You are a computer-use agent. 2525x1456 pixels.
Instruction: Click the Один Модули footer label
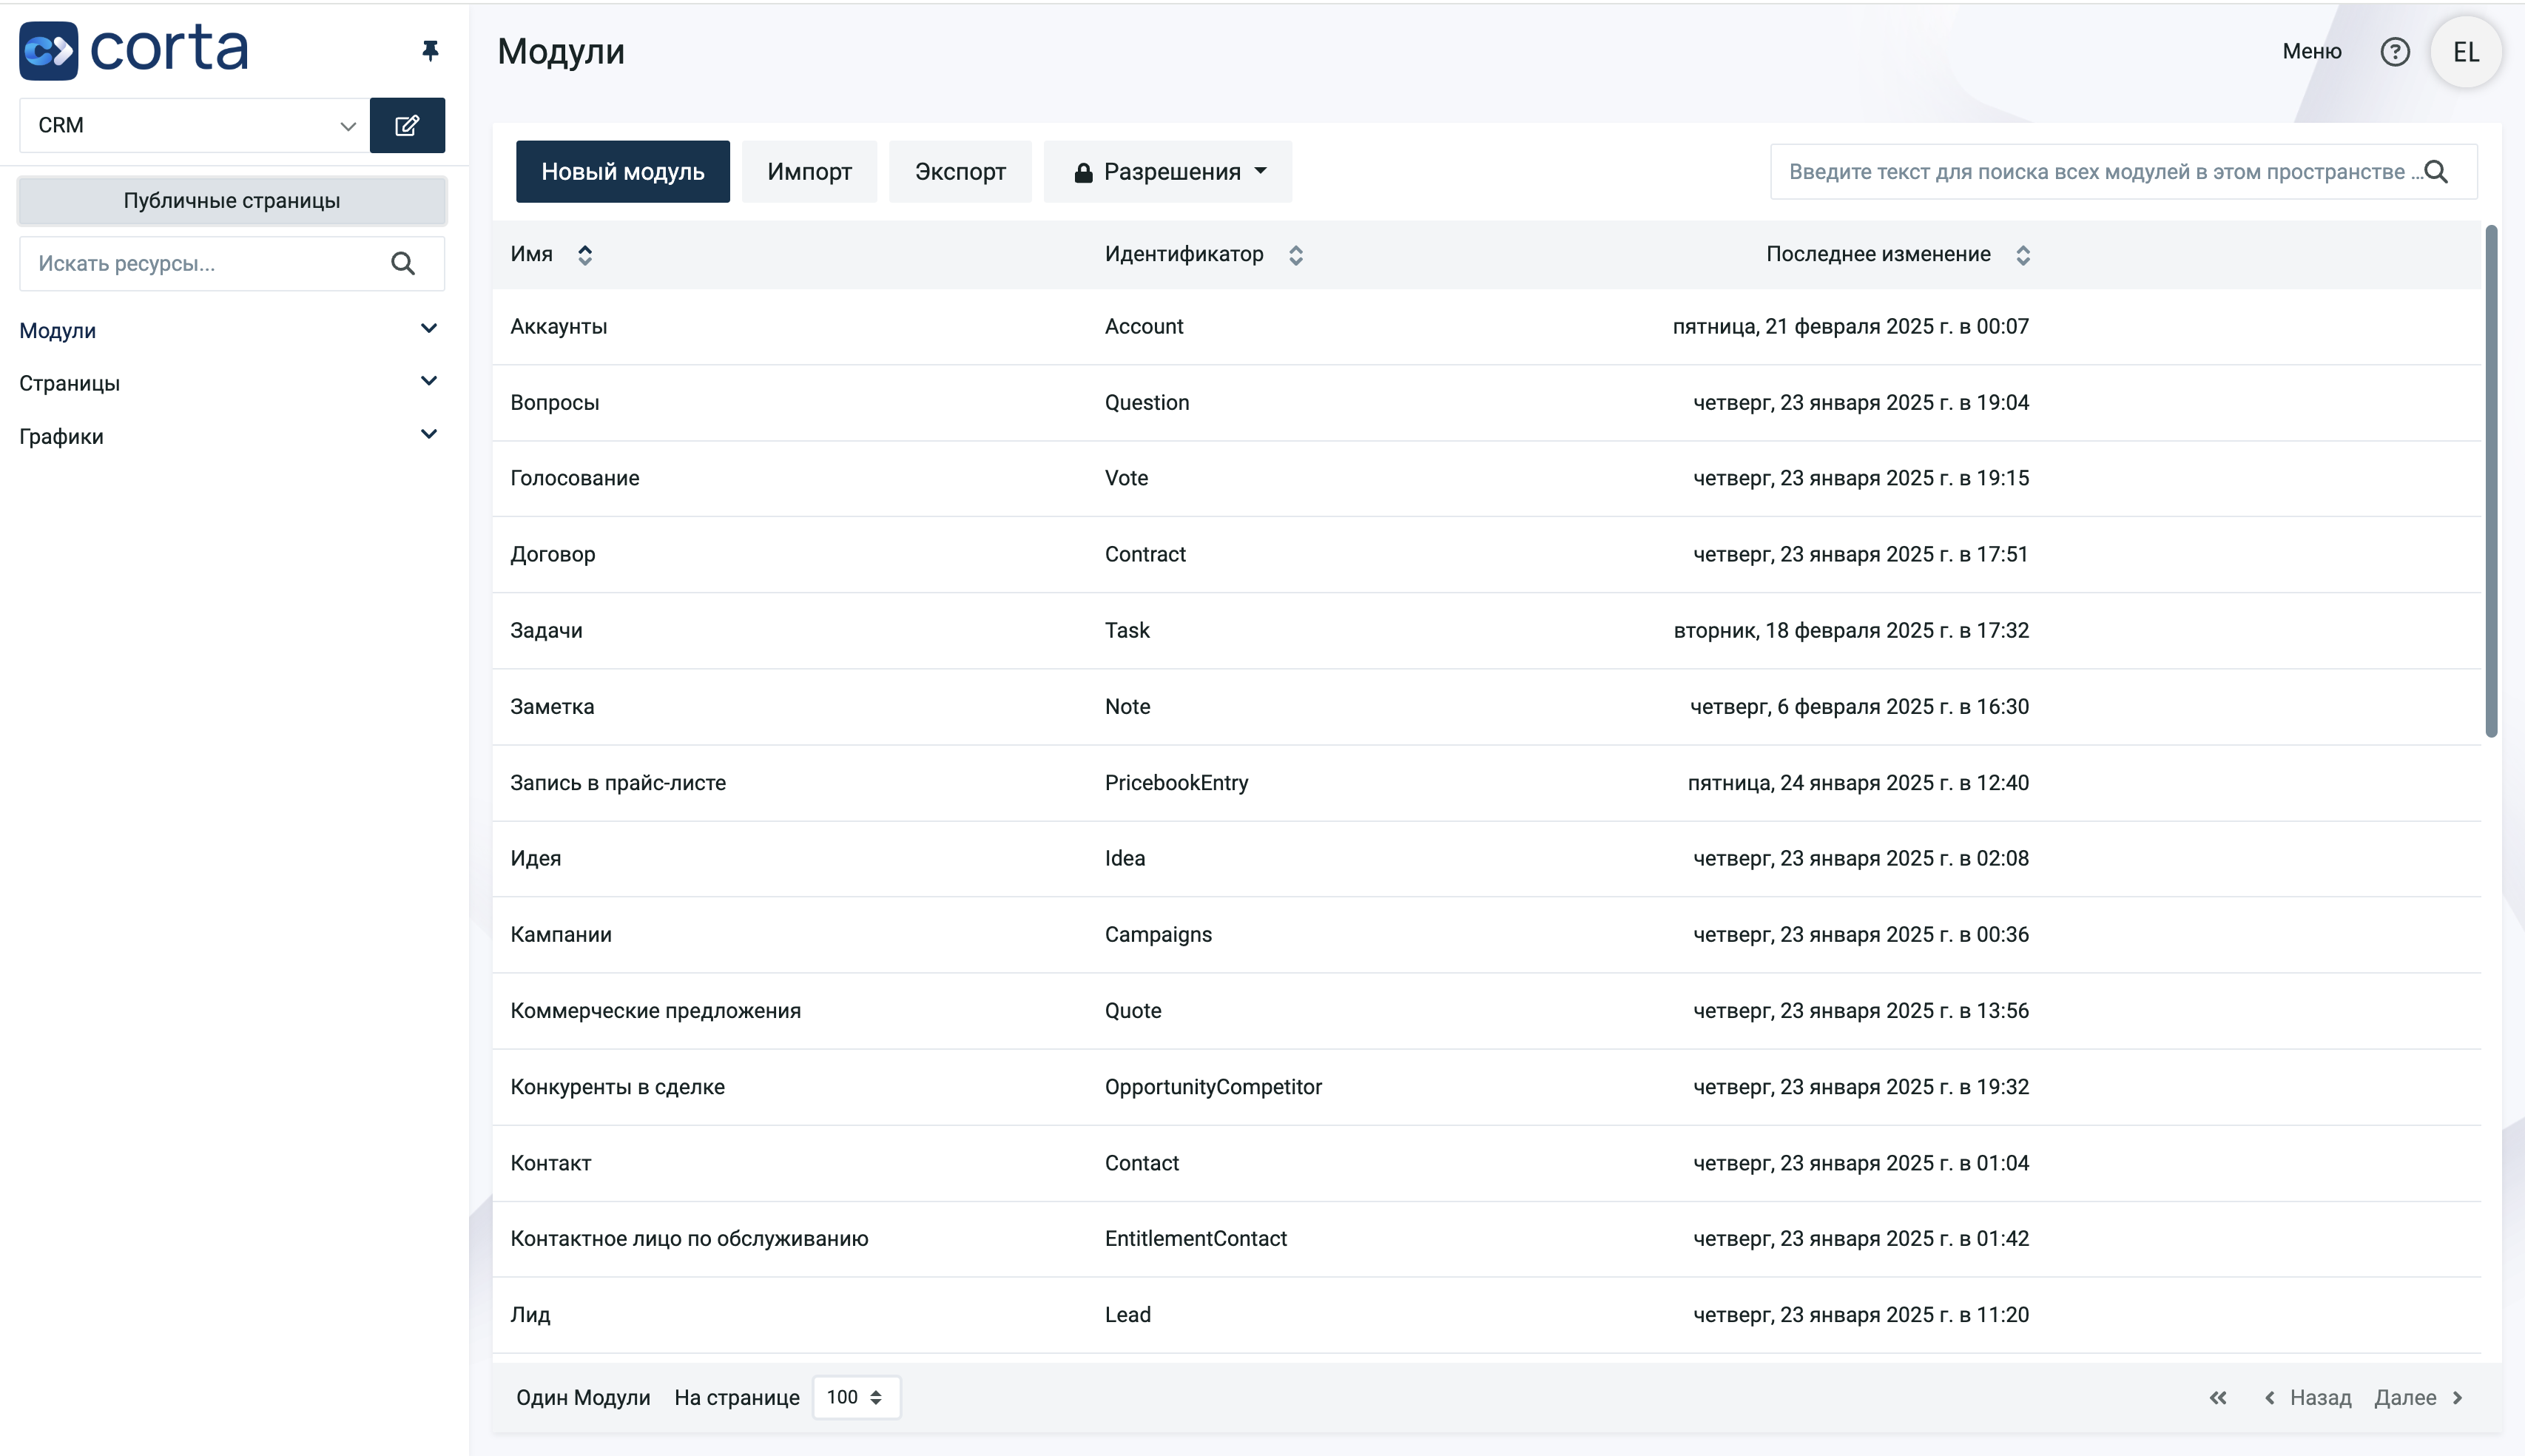coord(583,1397)
